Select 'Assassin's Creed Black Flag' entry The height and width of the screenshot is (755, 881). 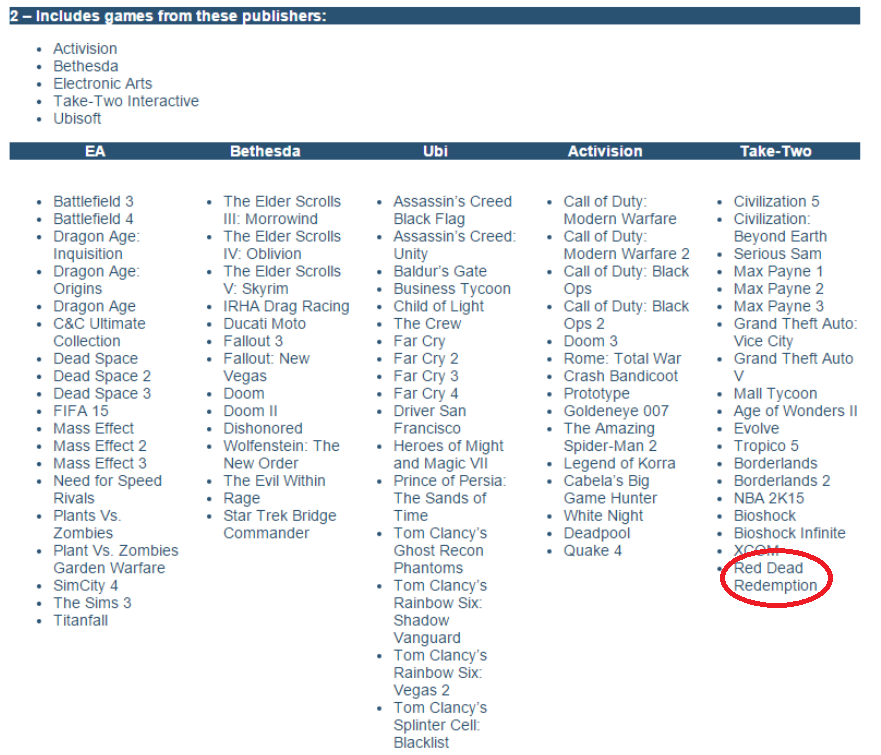click(453, 210)
